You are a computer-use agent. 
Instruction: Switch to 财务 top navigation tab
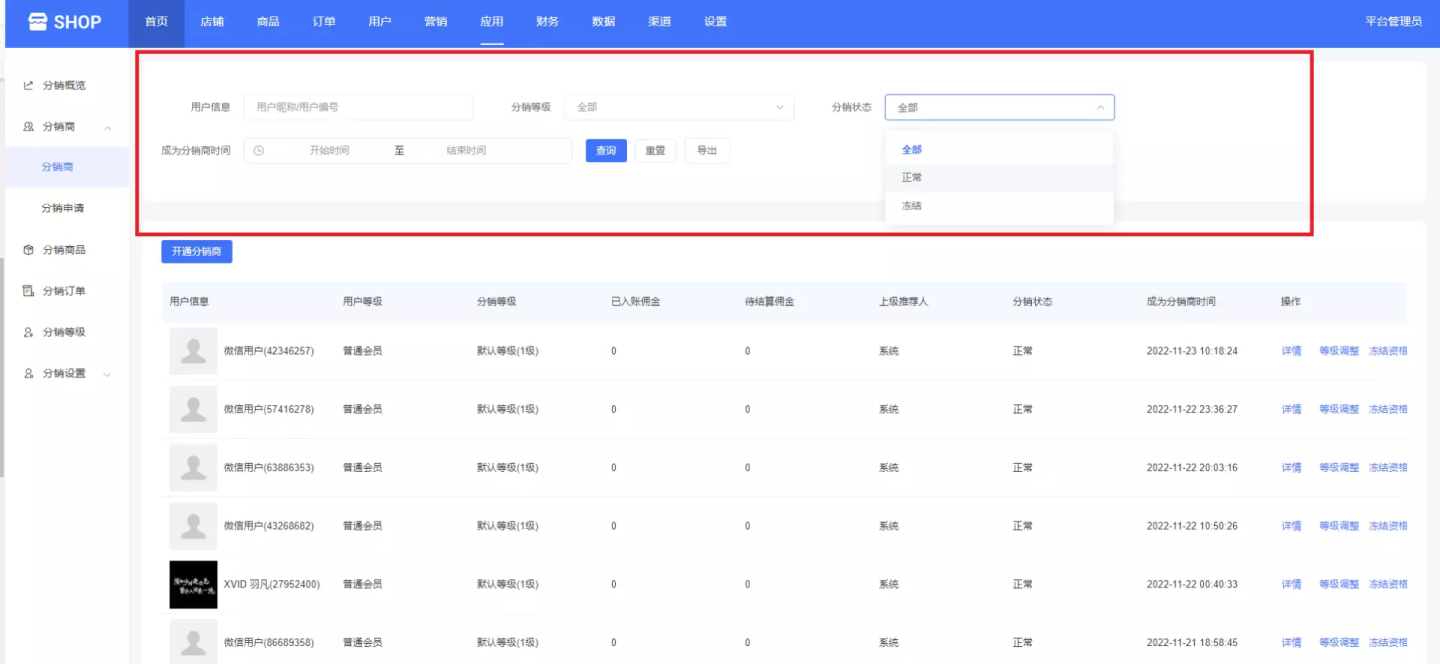547,22
